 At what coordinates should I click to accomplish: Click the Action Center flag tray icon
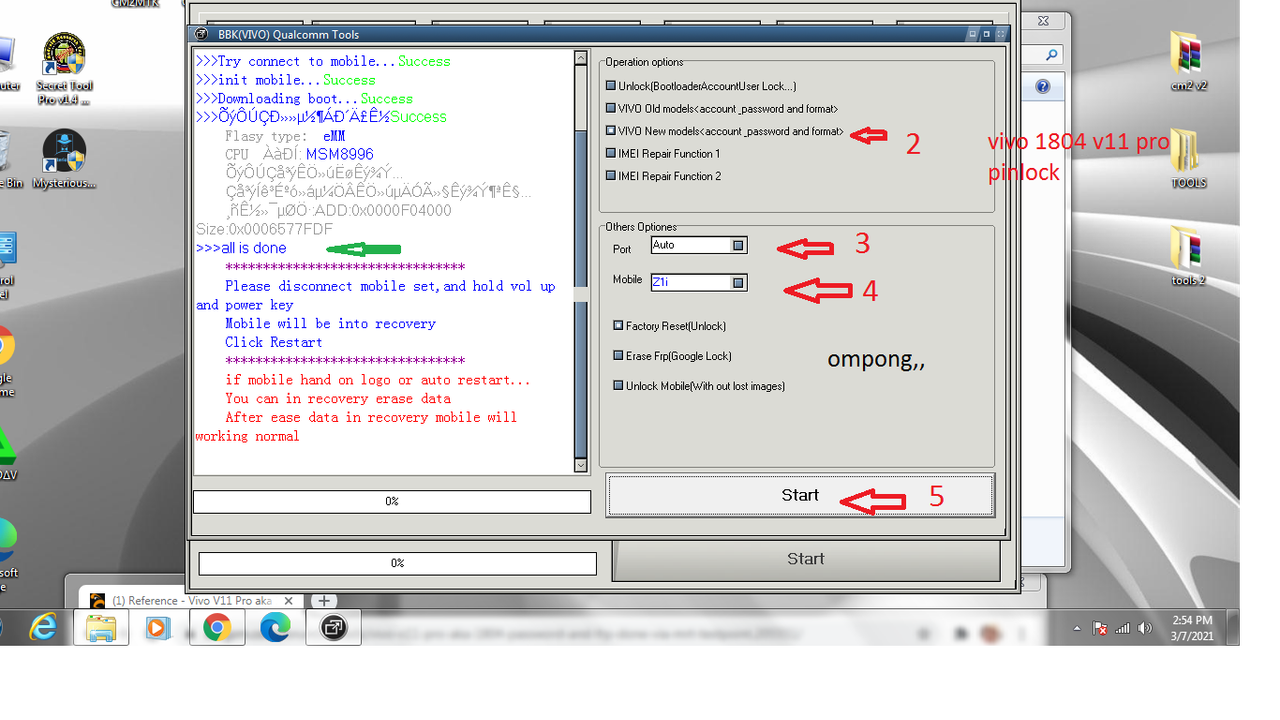(x=1100, y=629)
